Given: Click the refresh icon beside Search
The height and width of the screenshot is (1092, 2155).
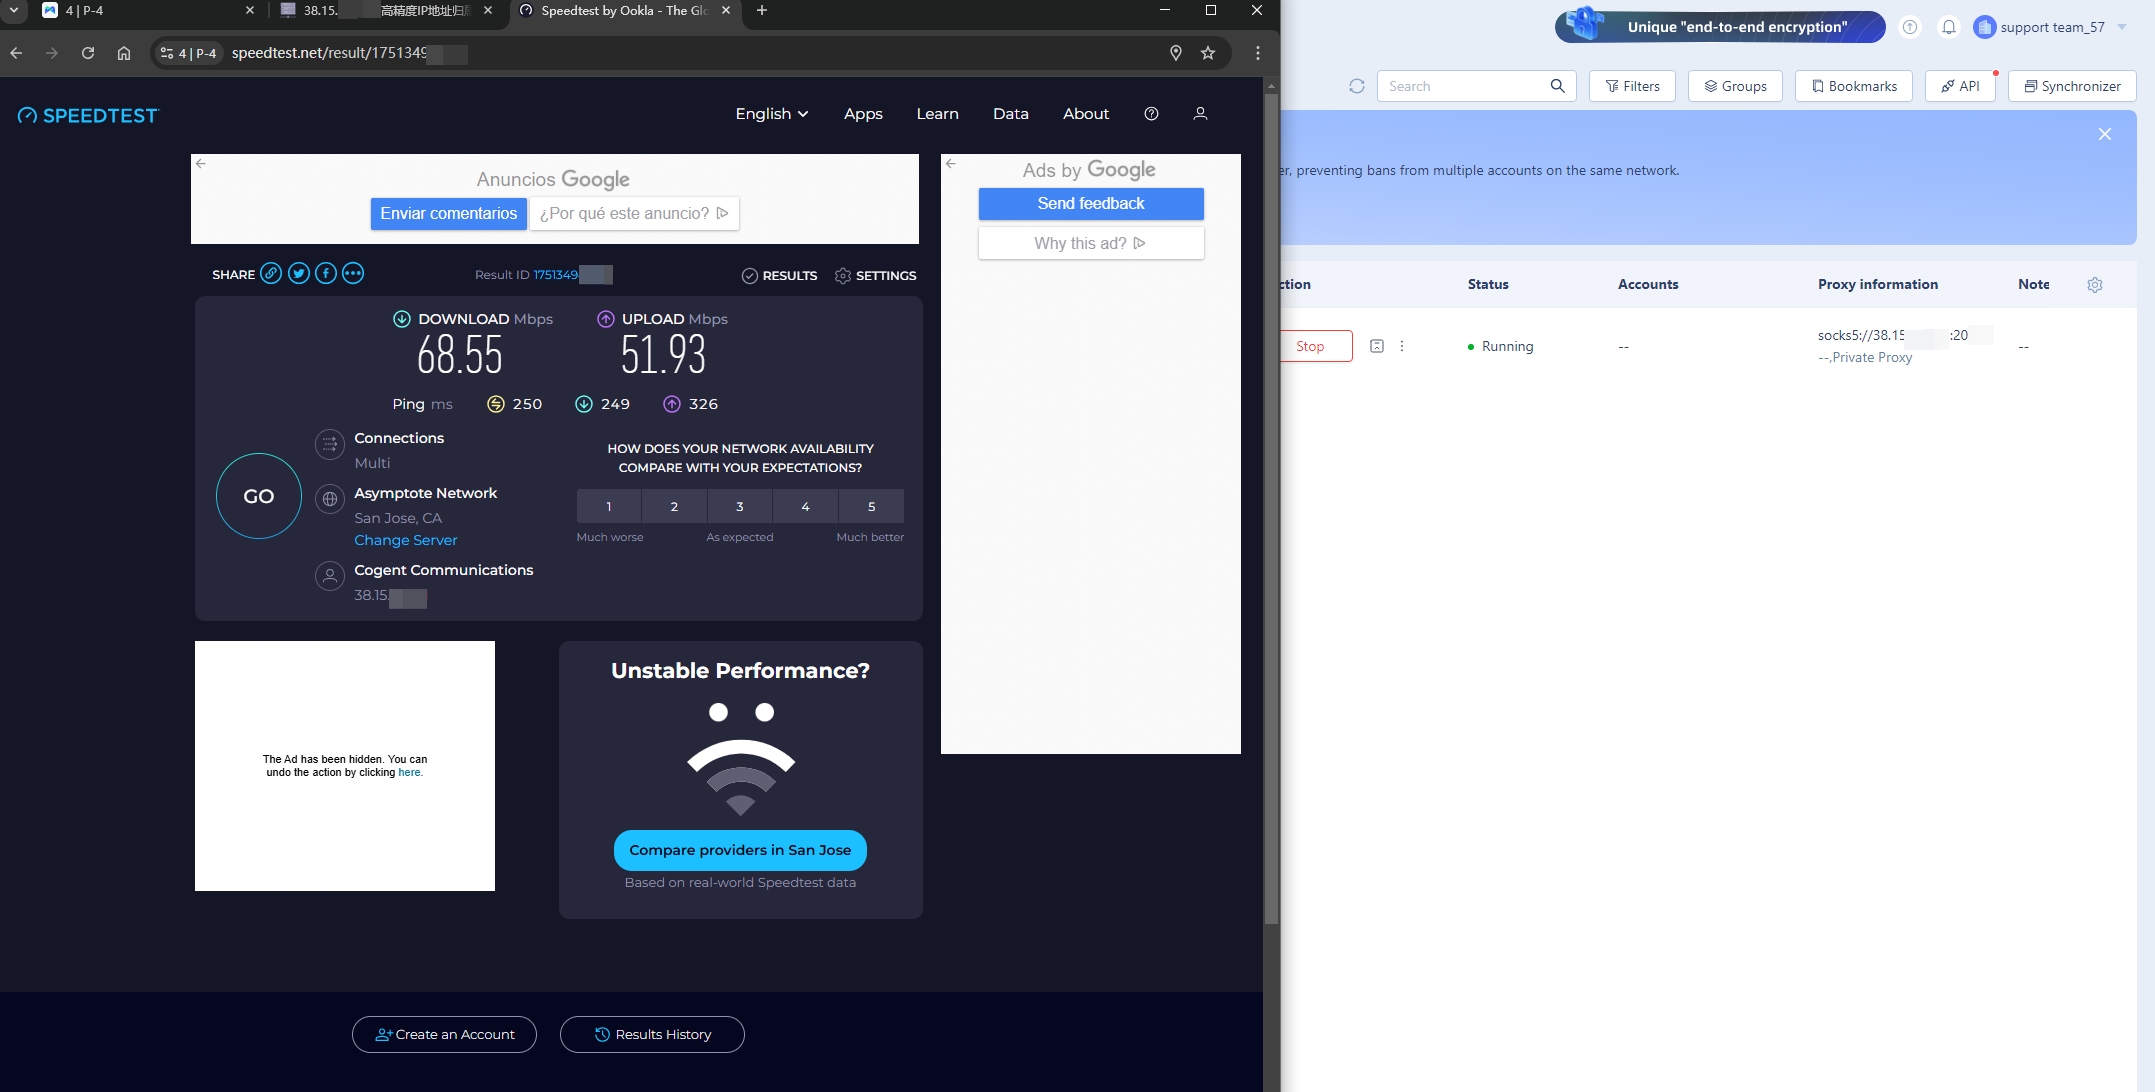Looking at the screenshot, I should point(1356,86).
